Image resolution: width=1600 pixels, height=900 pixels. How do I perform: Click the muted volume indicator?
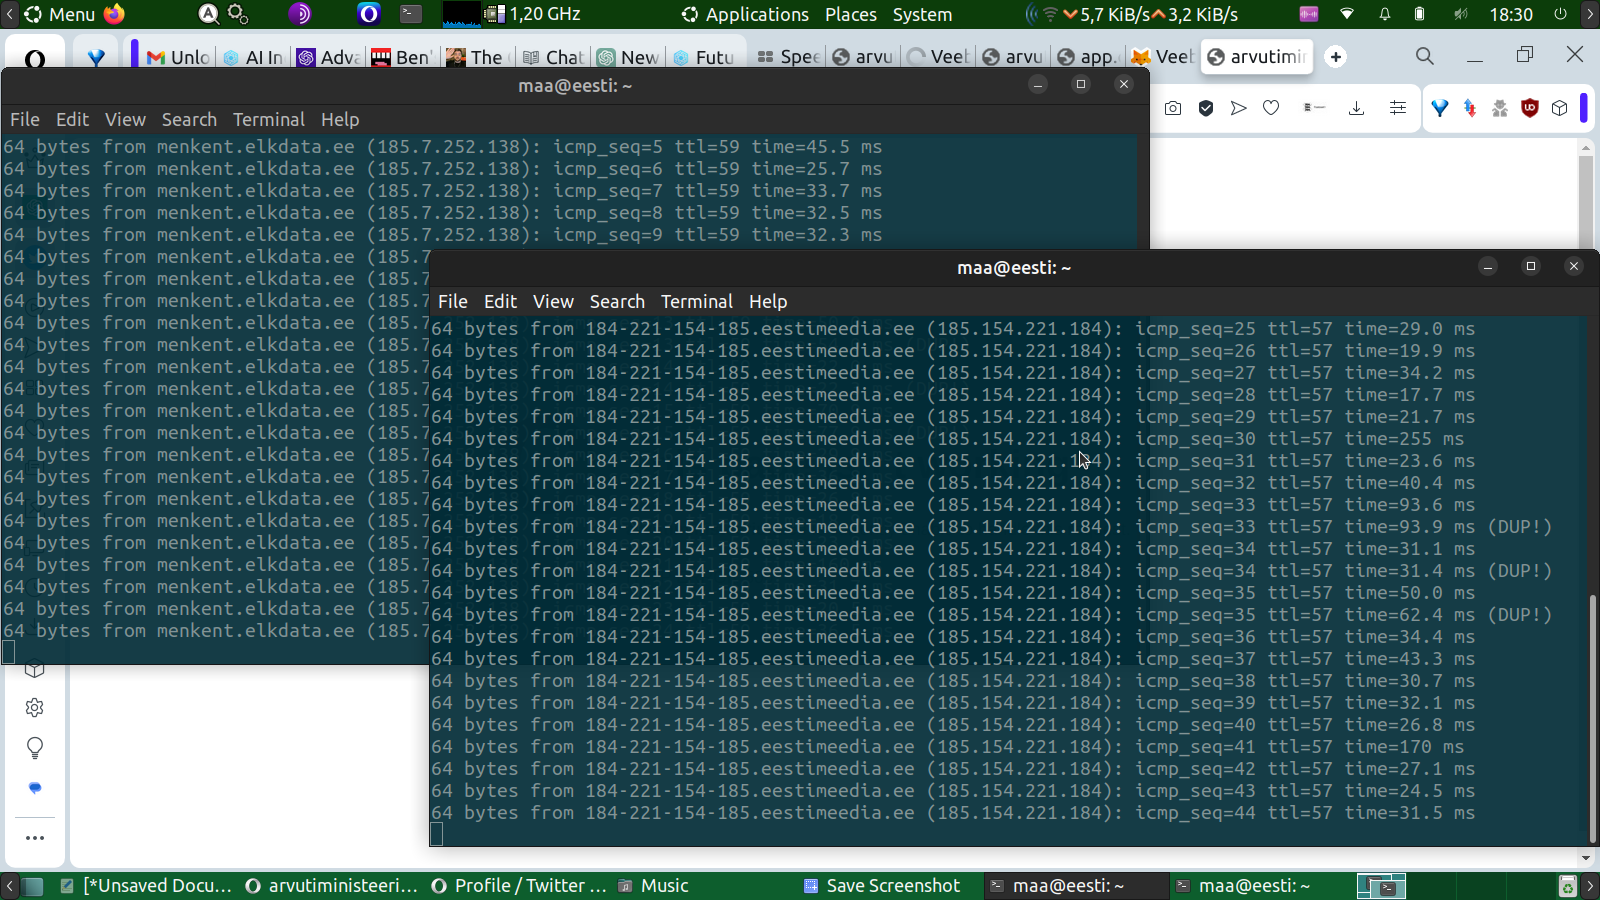coord(1461,14)
